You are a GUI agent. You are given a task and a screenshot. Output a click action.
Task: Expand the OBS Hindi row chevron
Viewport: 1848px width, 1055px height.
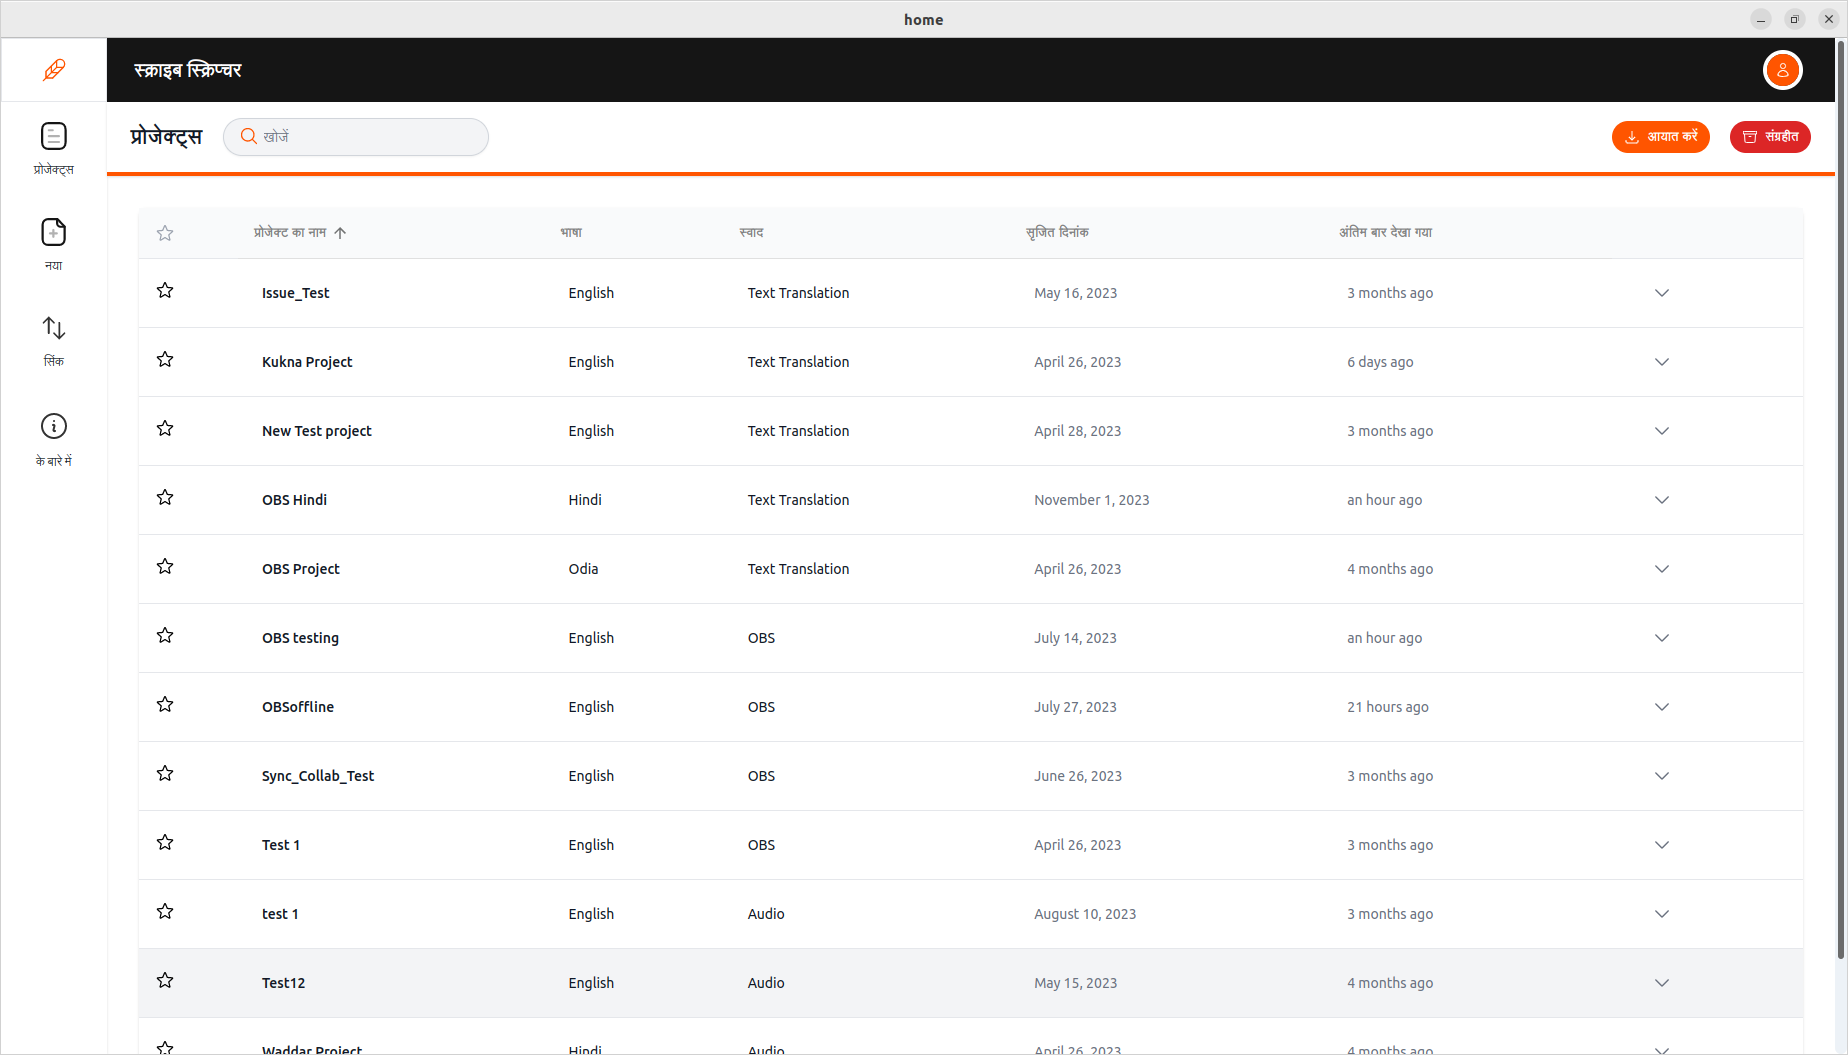[1662, 500]
